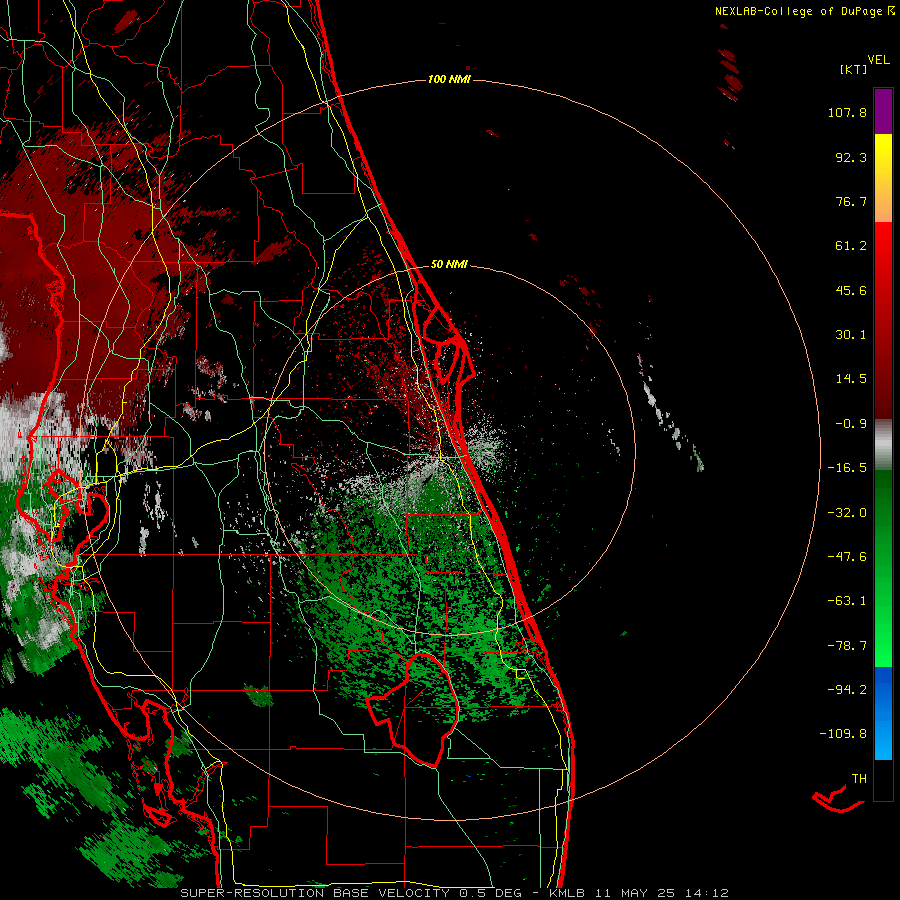900x900 pixels.
Task: Click the NEXLAB-College of DuPage watermark text
Action: click(800, 11)
